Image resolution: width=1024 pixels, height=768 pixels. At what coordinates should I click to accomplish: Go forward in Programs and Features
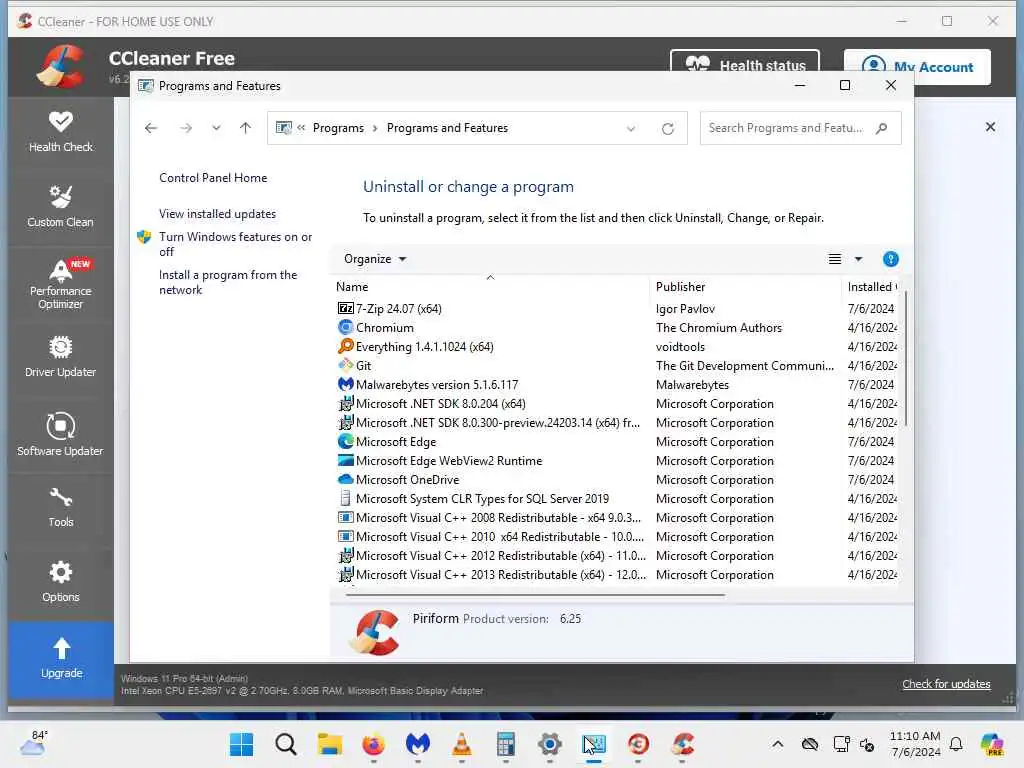[186, 128]
